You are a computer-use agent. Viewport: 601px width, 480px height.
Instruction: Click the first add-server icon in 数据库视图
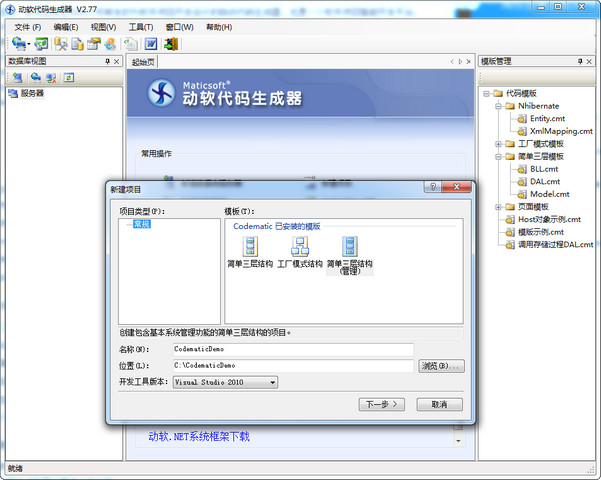[17, 77]
